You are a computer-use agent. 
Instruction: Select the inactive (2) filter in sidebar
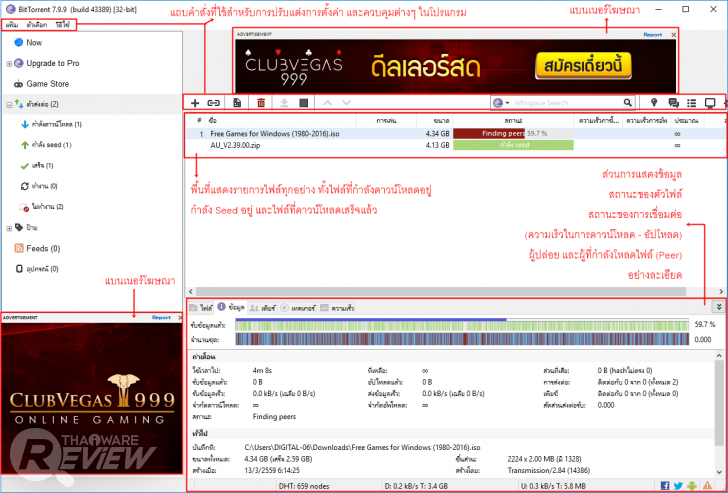pos(47,207)
